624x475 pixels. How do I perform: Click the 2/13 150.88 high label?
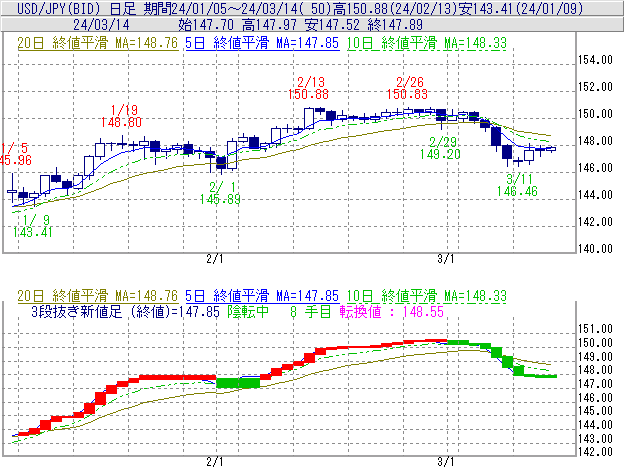point(308,88)
